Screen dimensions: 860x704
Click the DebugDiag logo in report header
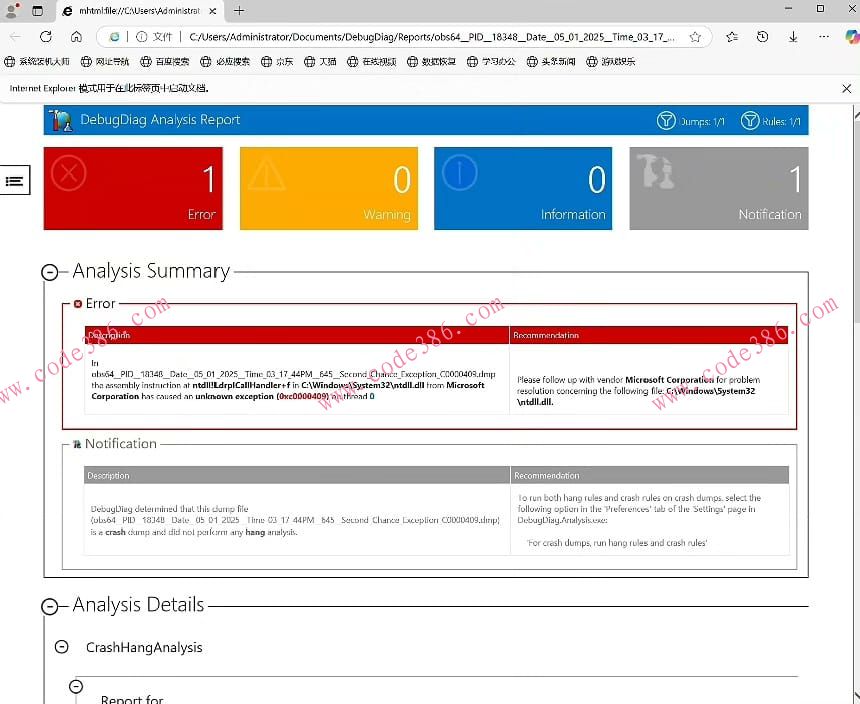tap(62, 120)
